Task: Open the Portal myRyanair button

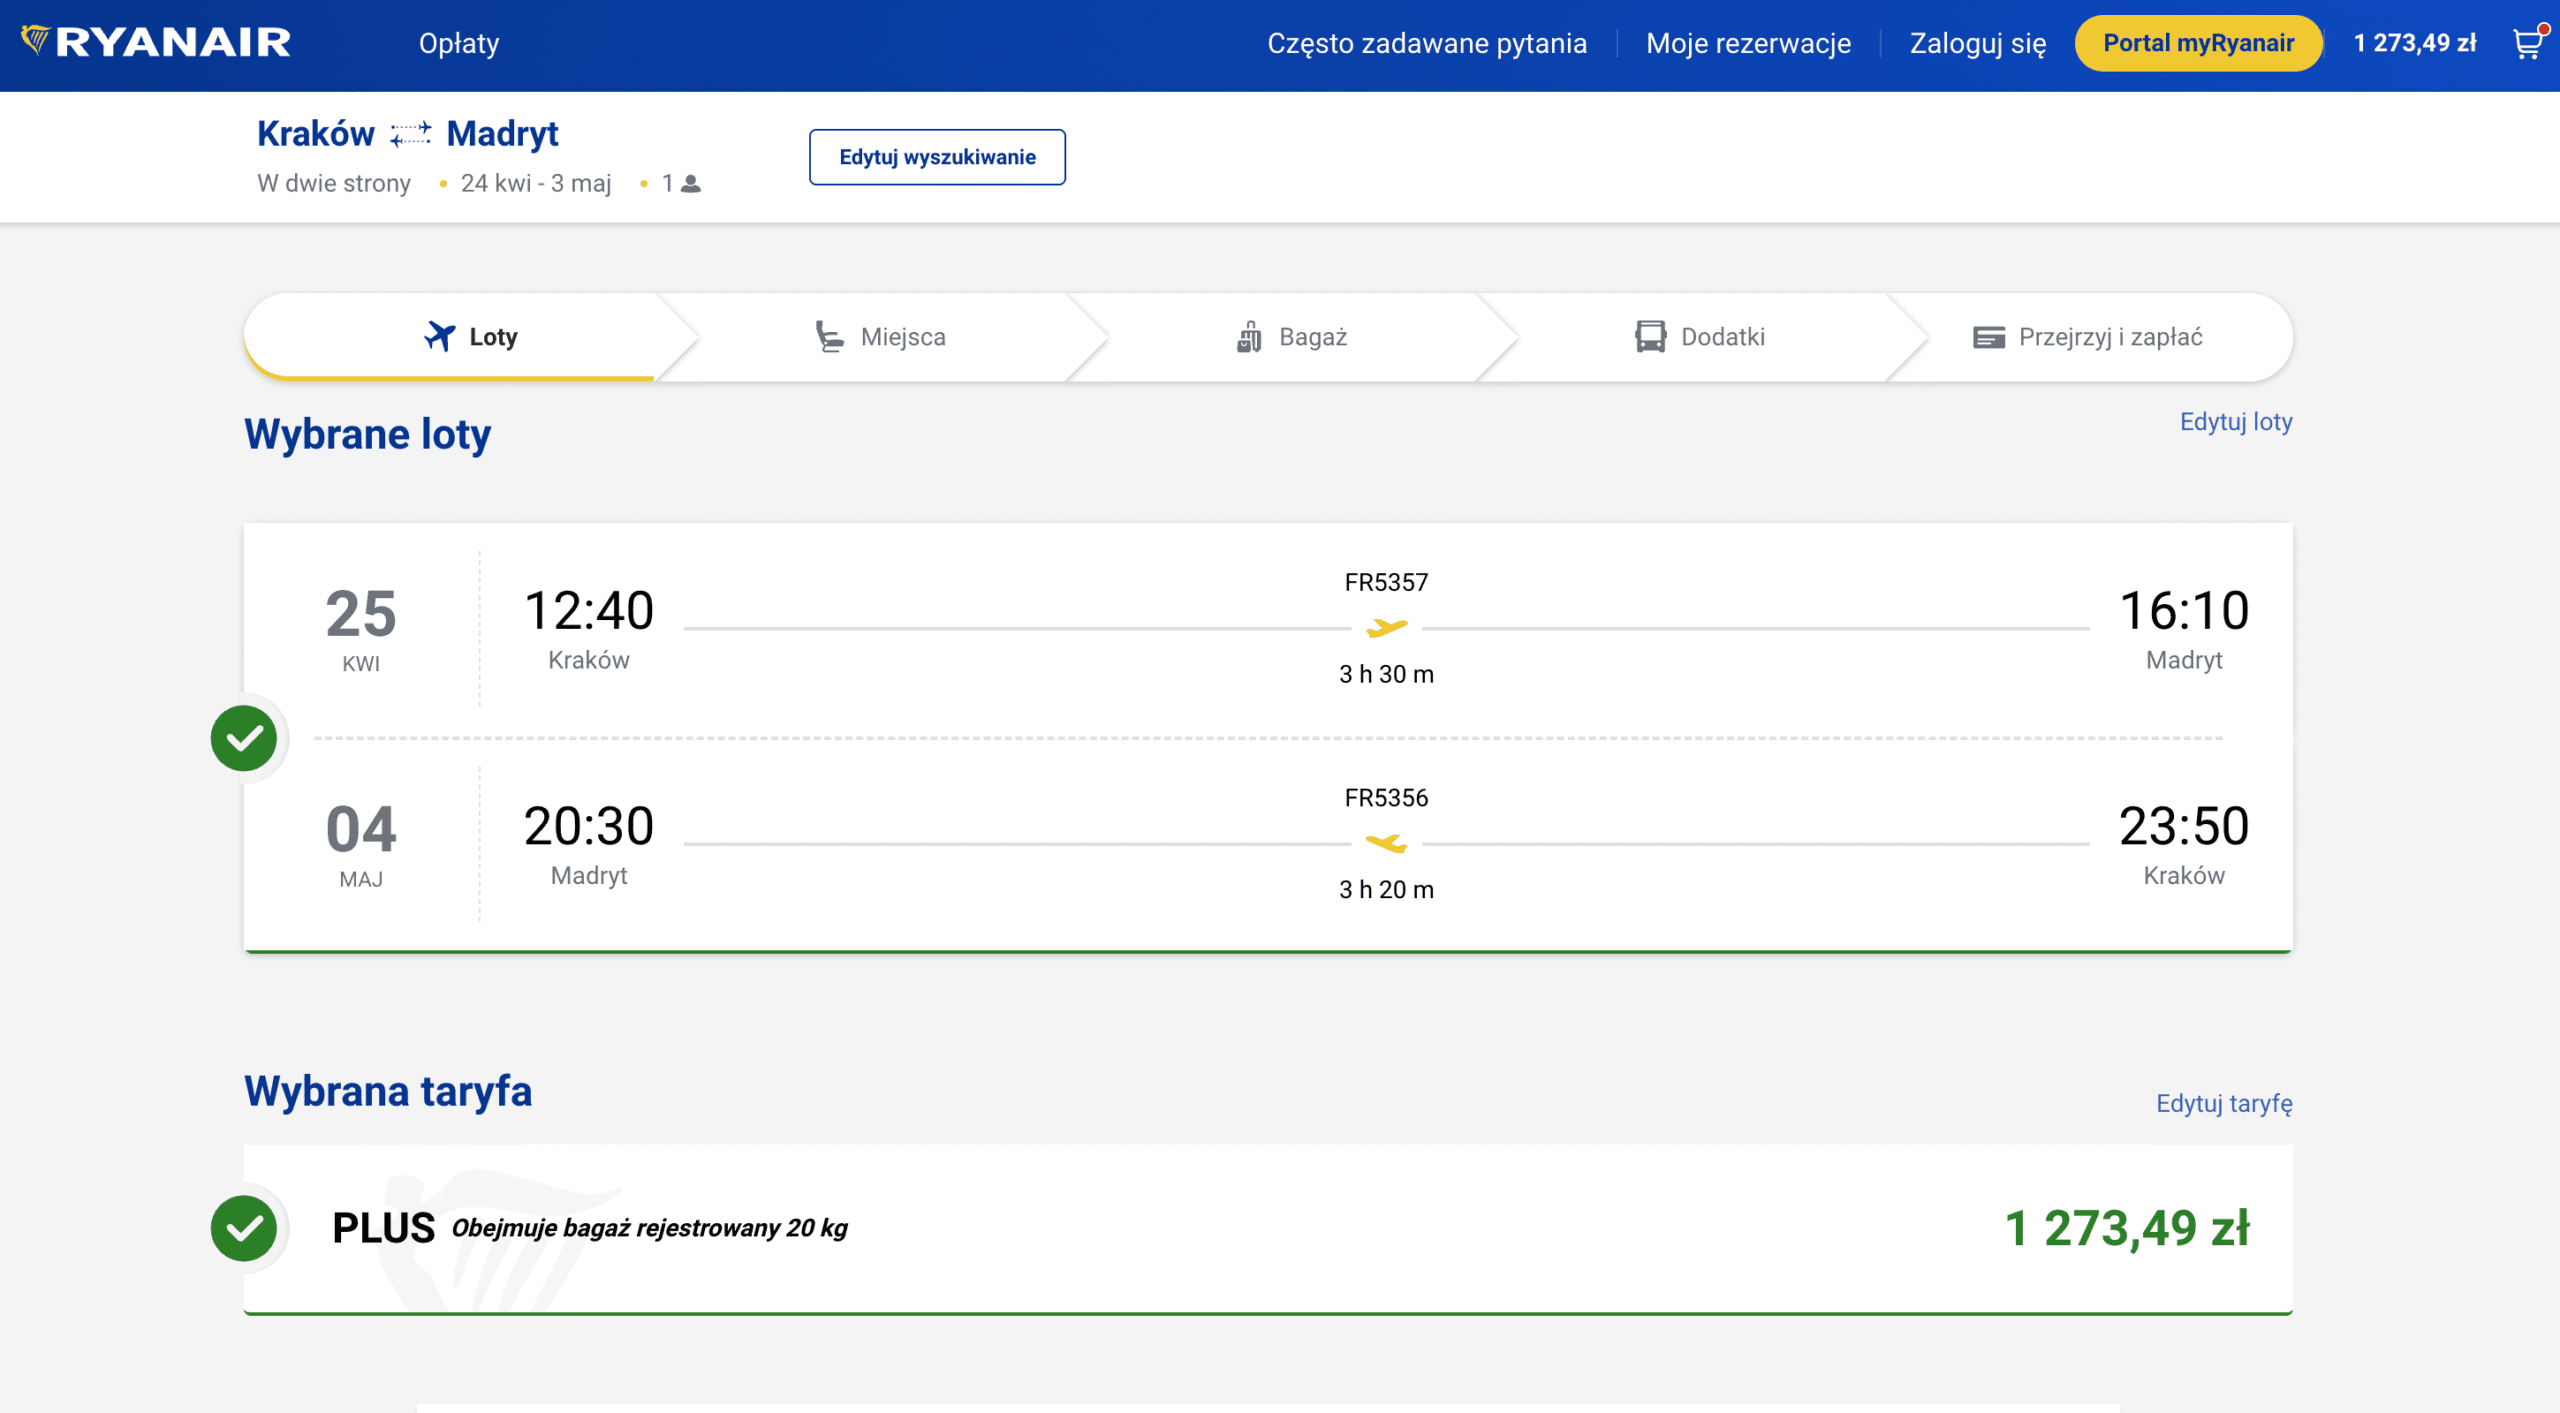Action: 2197,43
